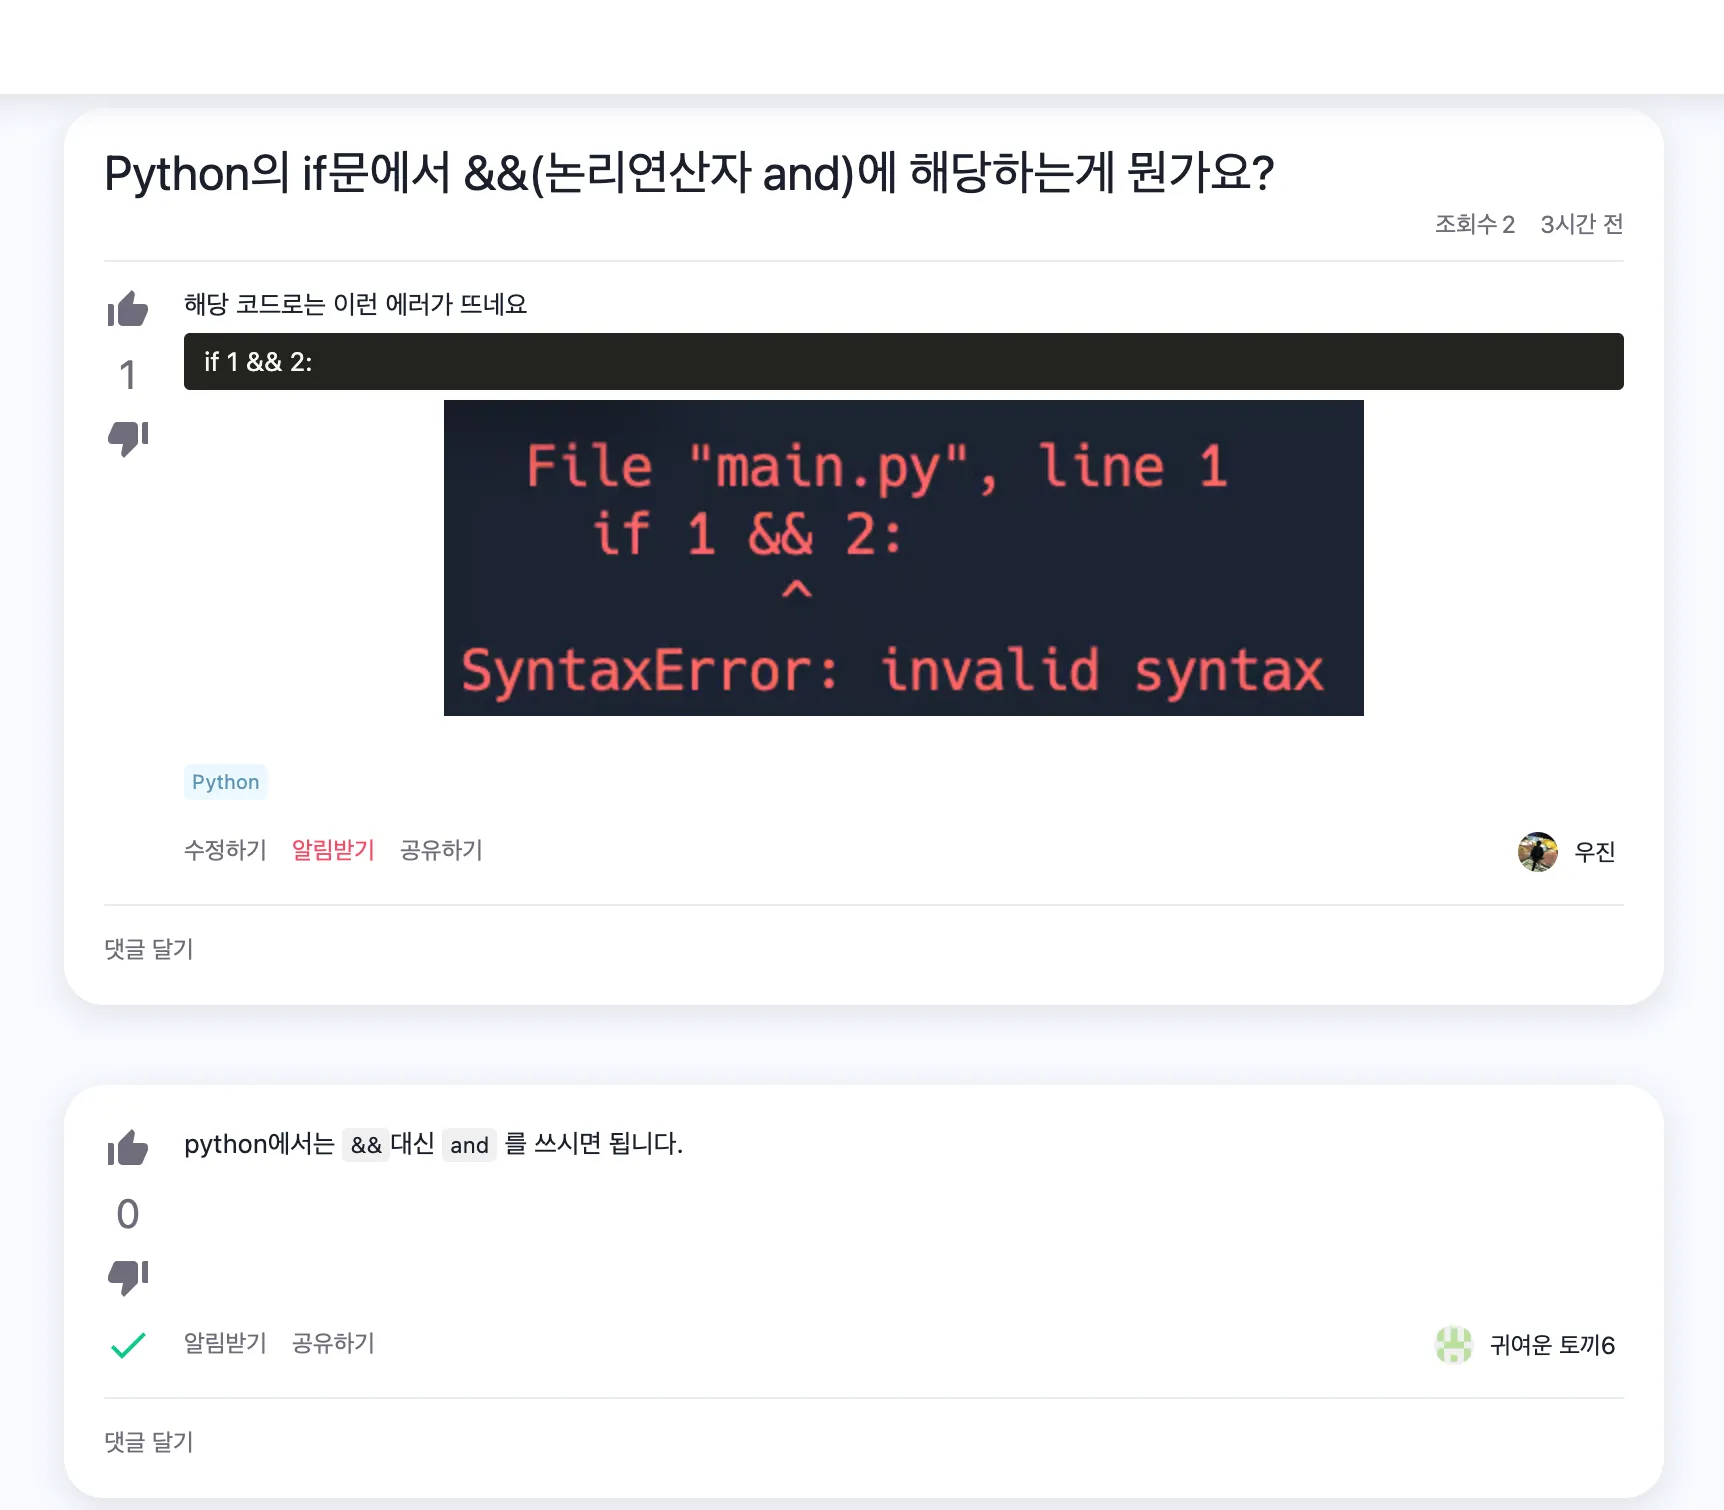This screenshot has height=1510, width=1724.
Task: Click the inline && code chip in the answer
Action: coord(367,1145)
